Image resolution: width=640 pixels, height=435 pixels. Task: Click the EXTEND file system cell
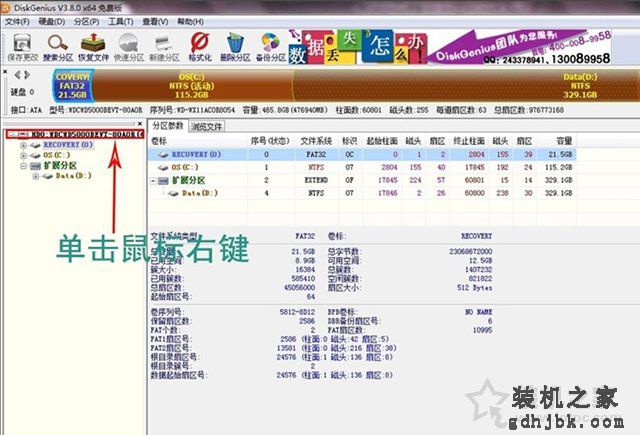point(316,180)
